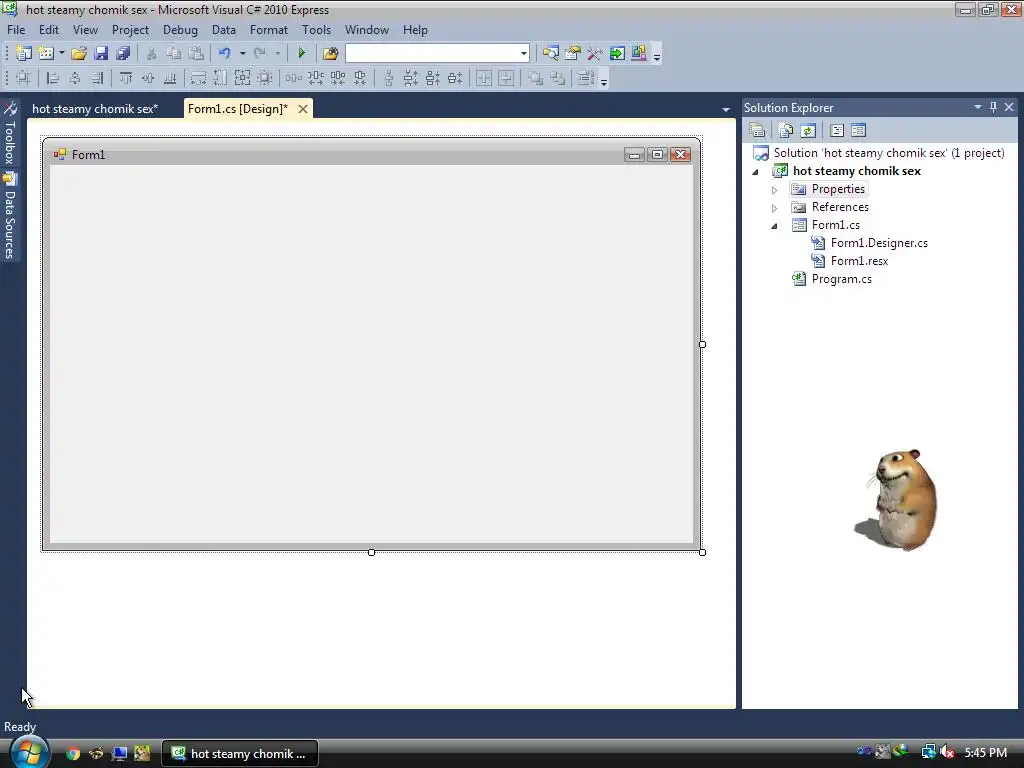Open the Data Sources side panel tab
Image resolution: width=1024 pixels, height=768 pixels.
(x=10, y=216)
